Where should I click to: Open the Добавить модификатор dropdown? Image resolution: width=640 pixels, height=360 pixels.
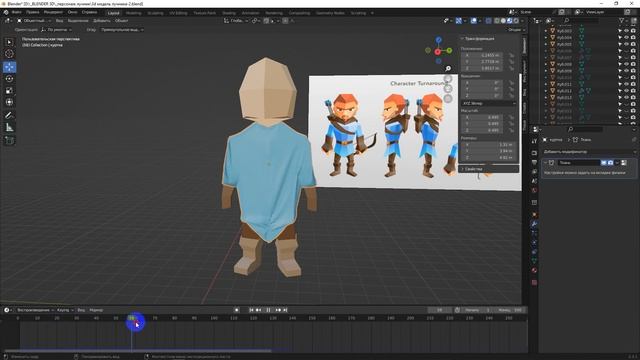[588, 152]
